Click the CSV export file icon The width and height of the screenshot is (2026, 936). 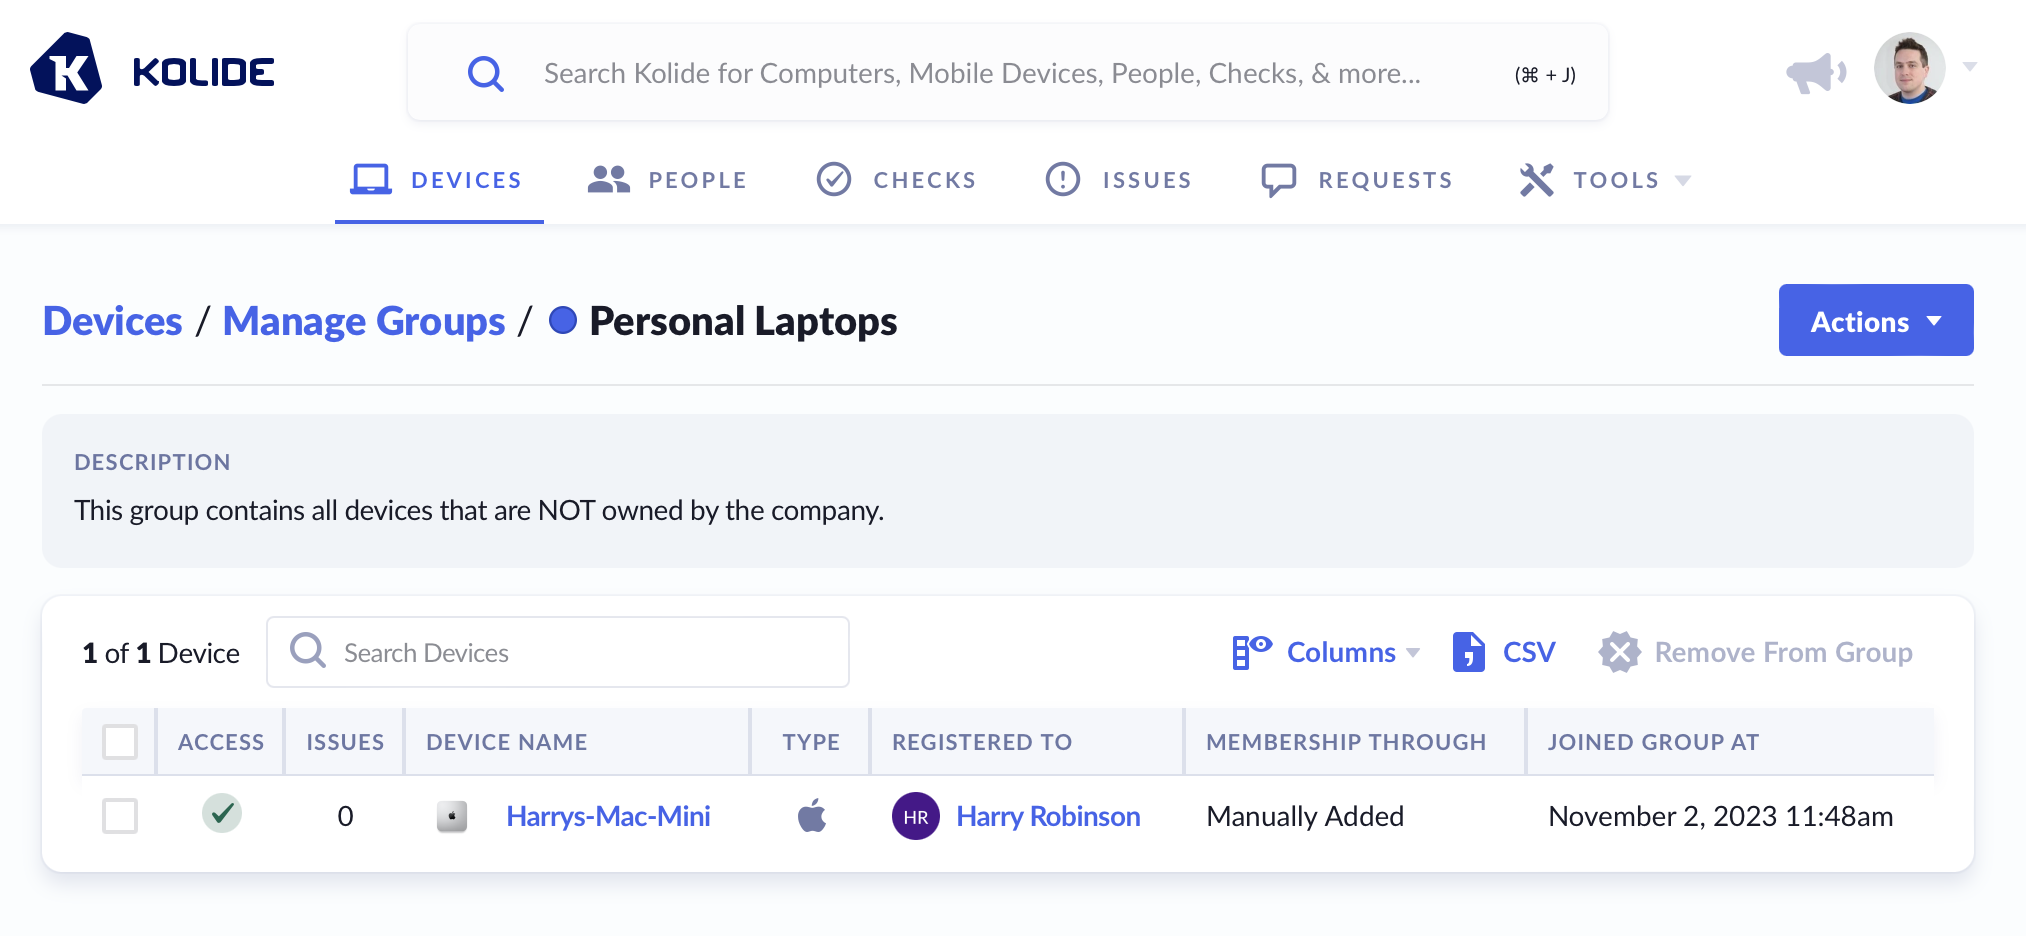(x=1467, y=652)
